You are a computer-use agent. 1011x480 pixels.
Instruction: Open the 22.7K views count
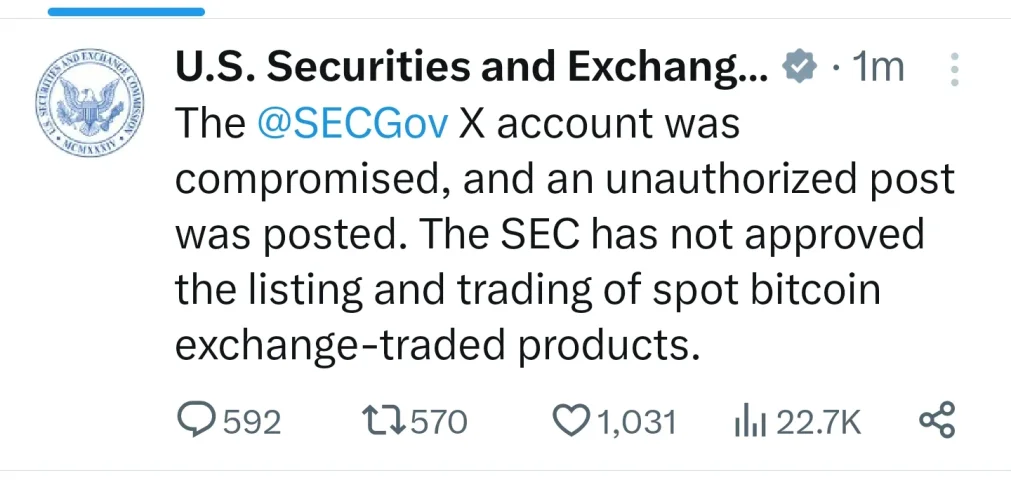pos(818,423)
